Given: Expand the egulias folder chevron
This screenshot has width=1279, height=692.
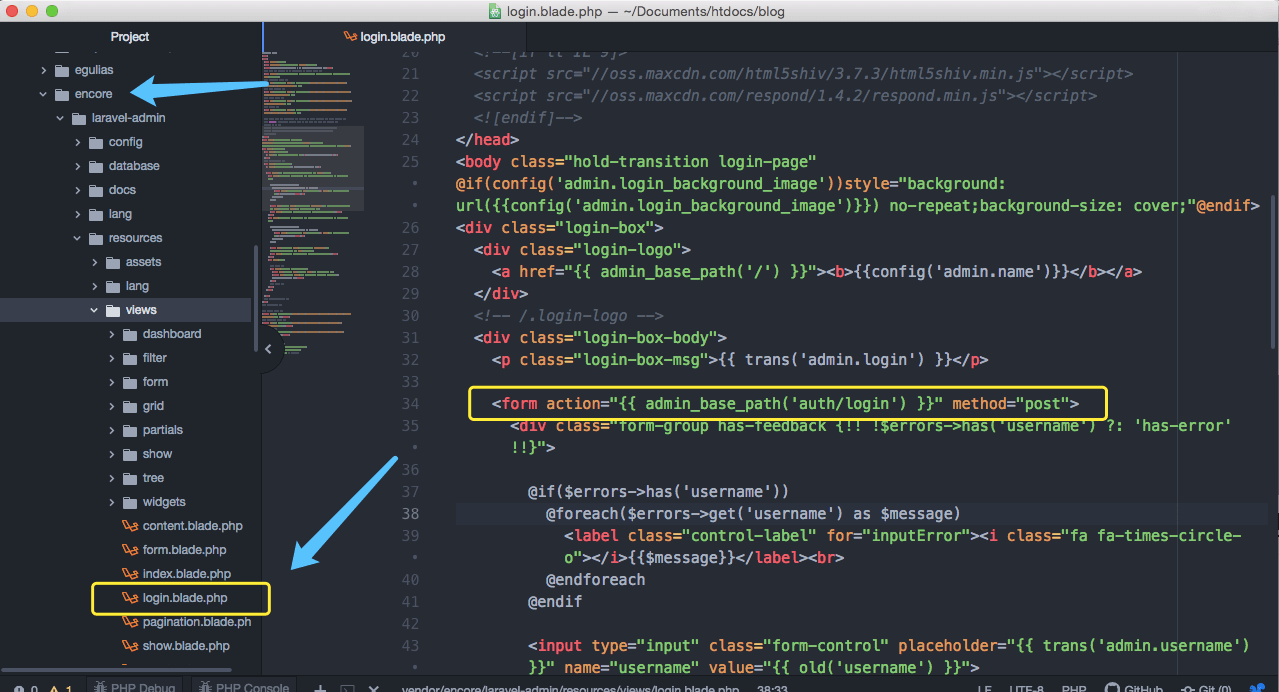Looking at the screenshot, I should click(x=43, y=70).
